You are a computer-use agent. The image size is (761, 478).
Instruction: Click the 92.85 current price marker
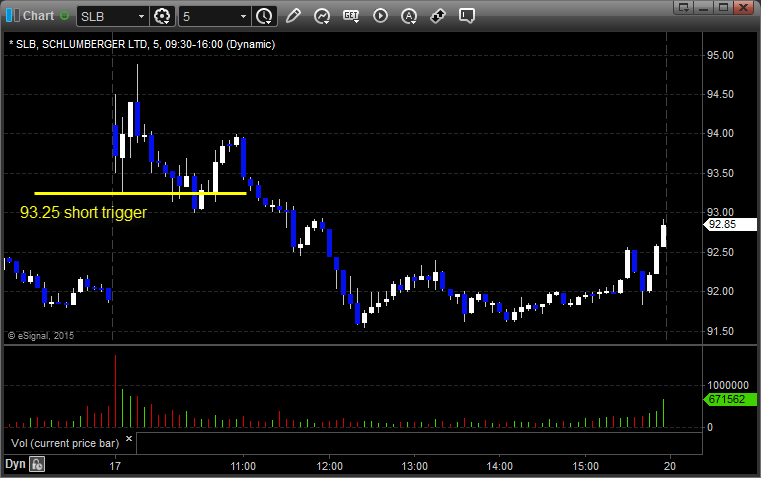coord(730,224)
